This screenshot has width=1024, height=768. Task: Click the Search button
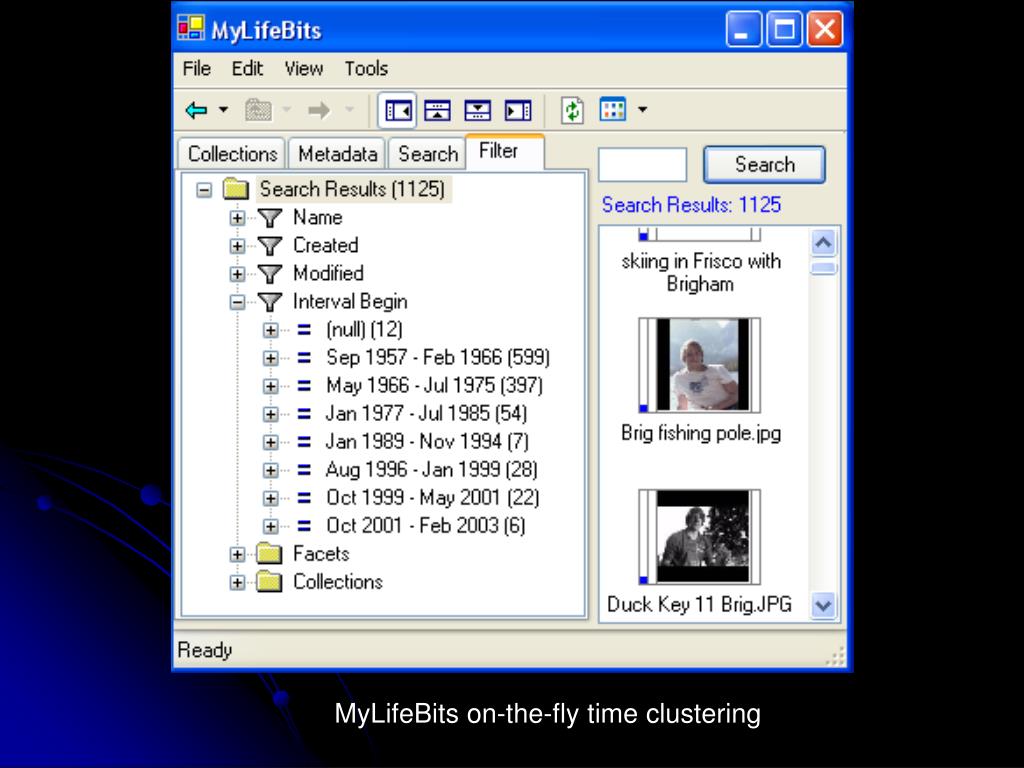click(x=764, y=165)
